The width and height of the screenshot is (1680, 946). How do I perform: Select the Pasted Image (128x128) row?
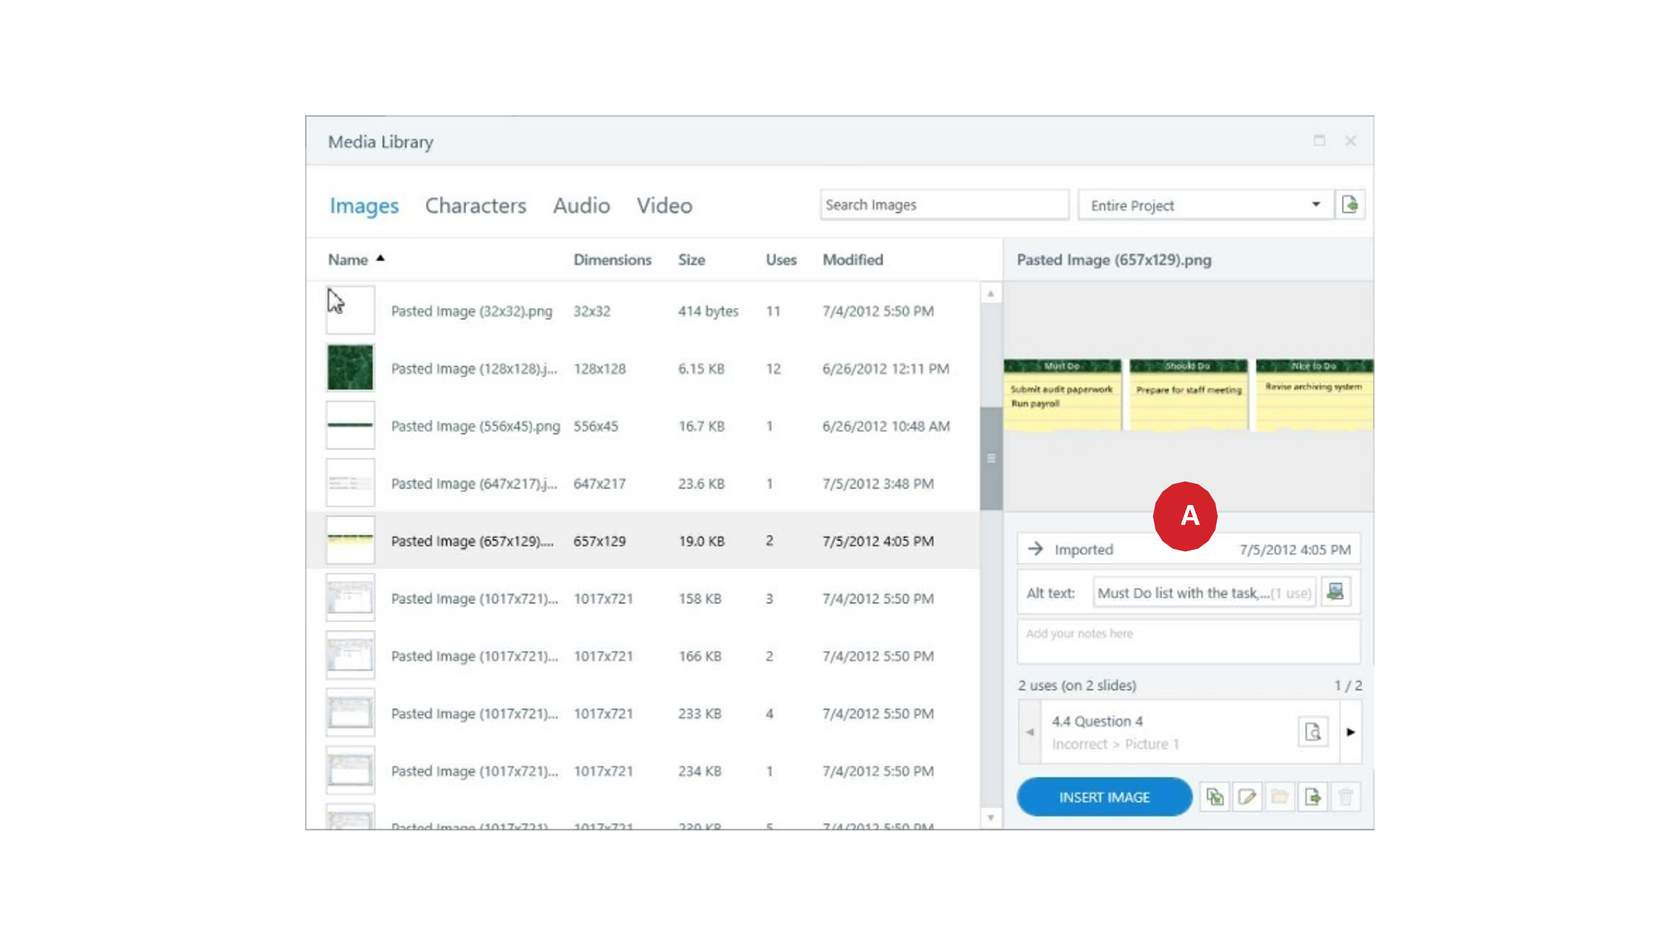[x=643, y=368]
